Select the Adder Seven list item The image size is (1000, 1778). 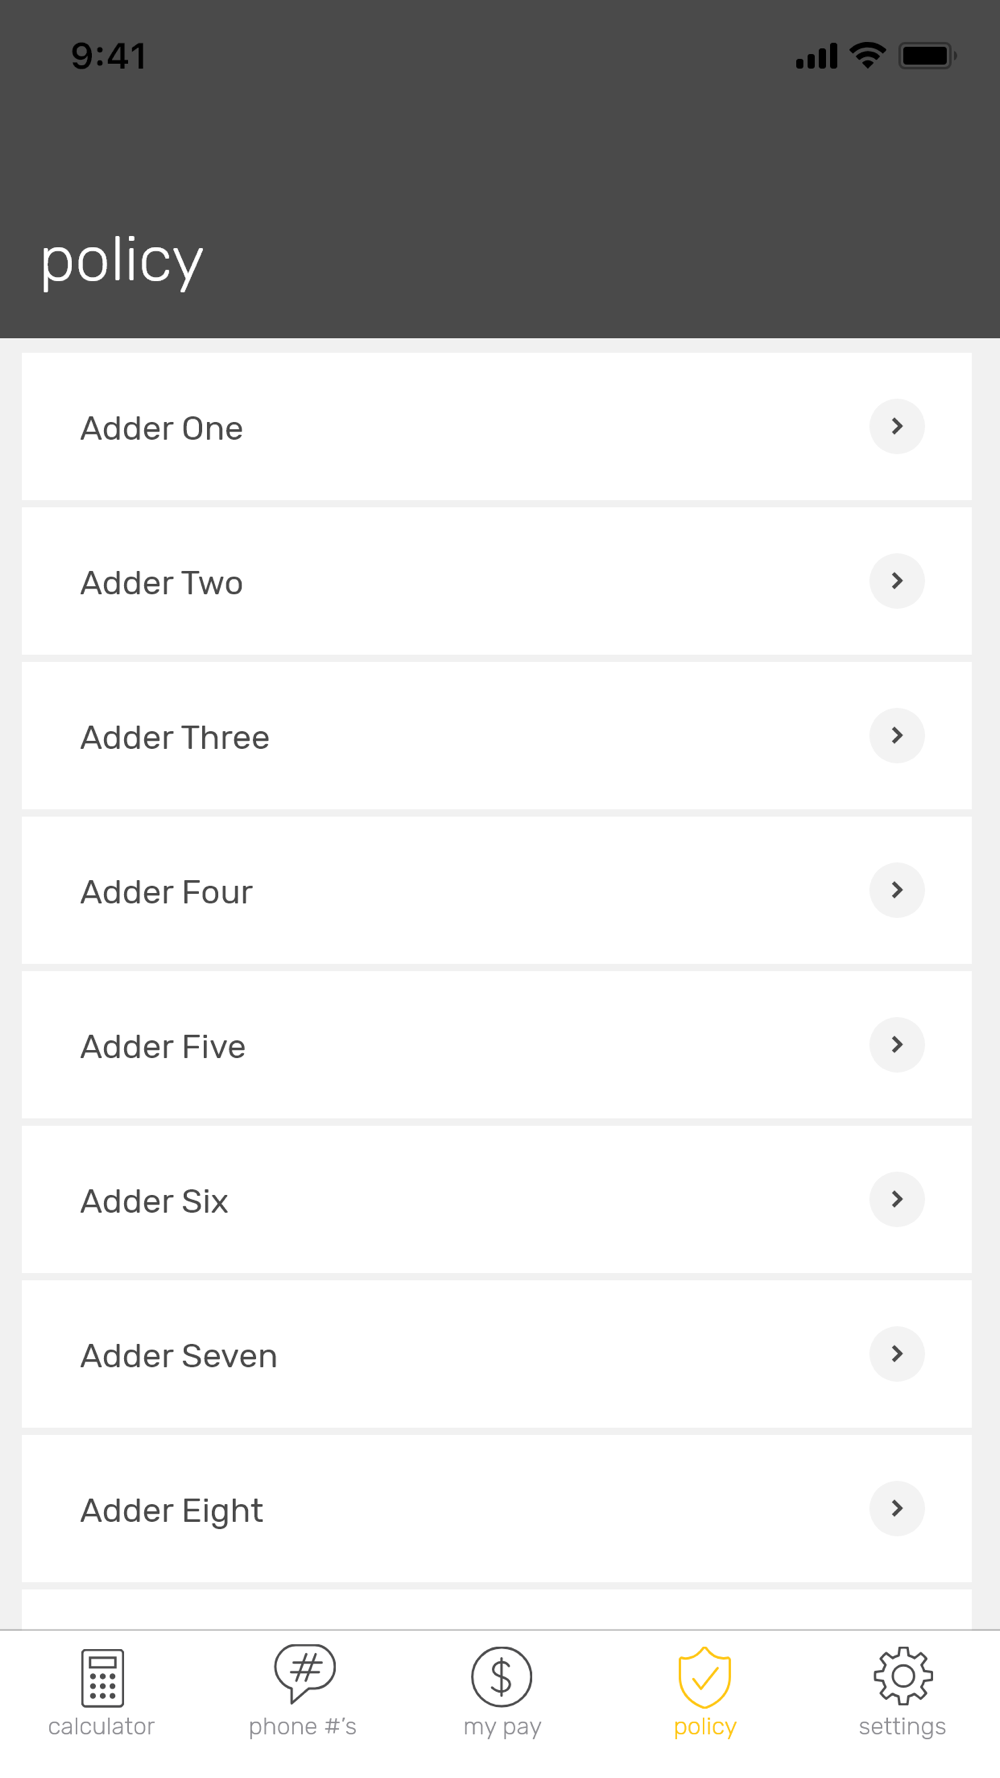pos(496,1355)
